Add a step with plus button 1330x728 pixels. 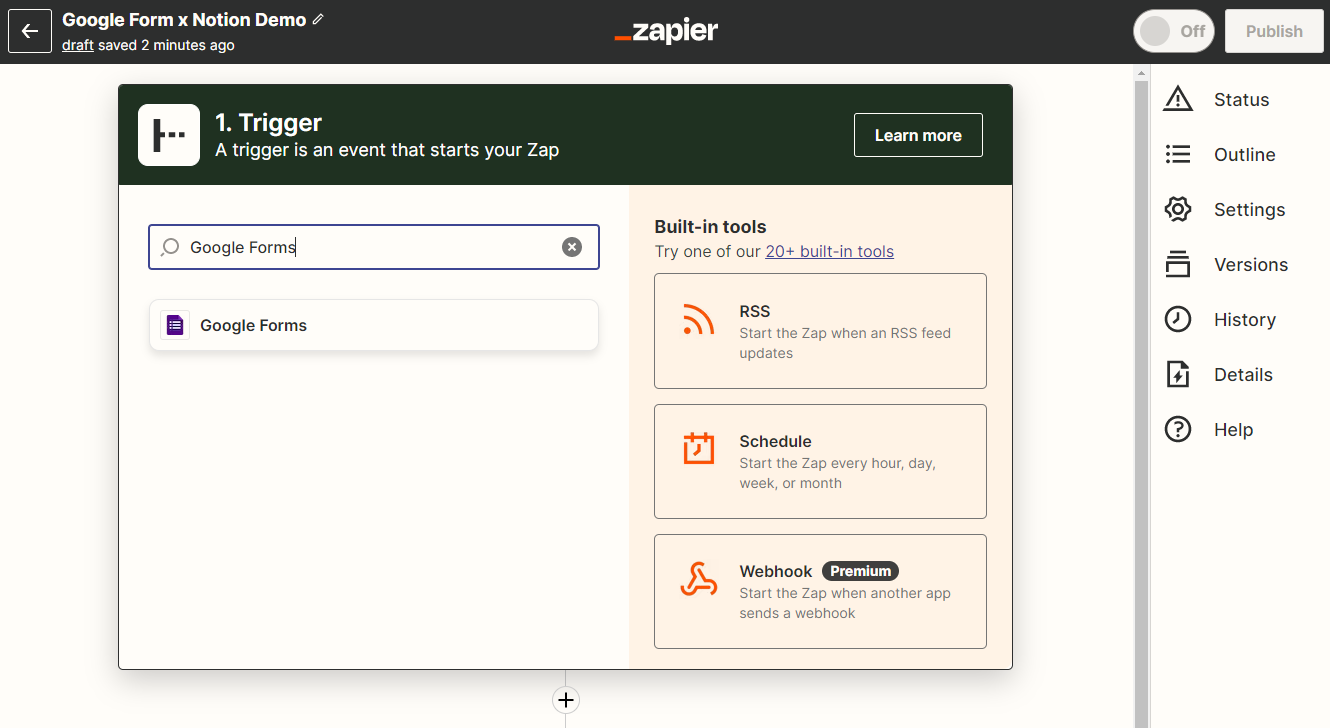tap(566, 700)
